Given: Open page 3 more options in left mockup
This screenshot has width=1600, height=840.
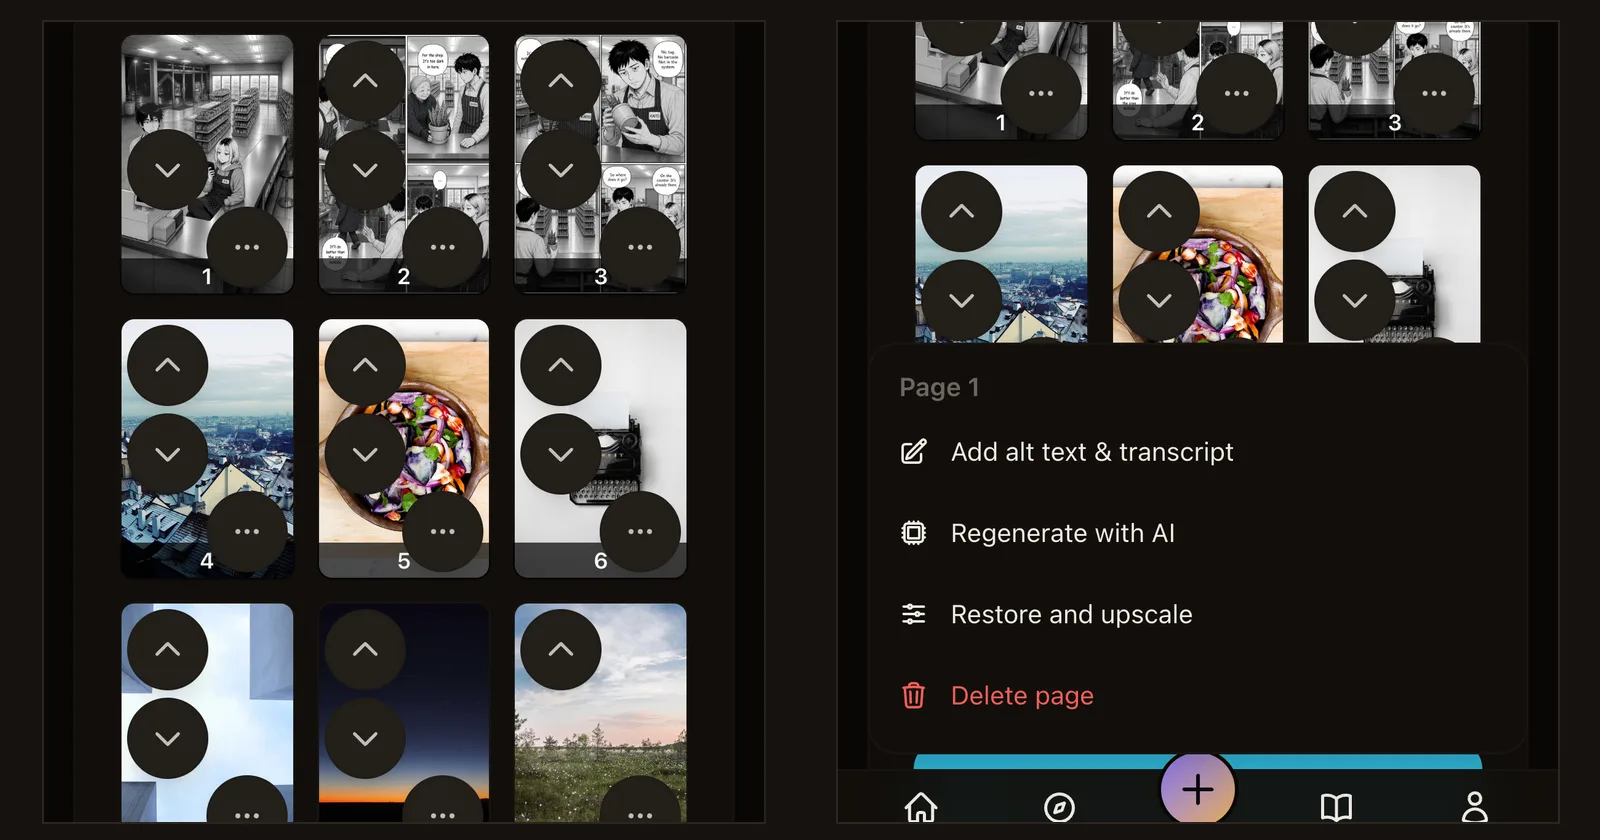Looking at the screenshot, I should 640,247.
